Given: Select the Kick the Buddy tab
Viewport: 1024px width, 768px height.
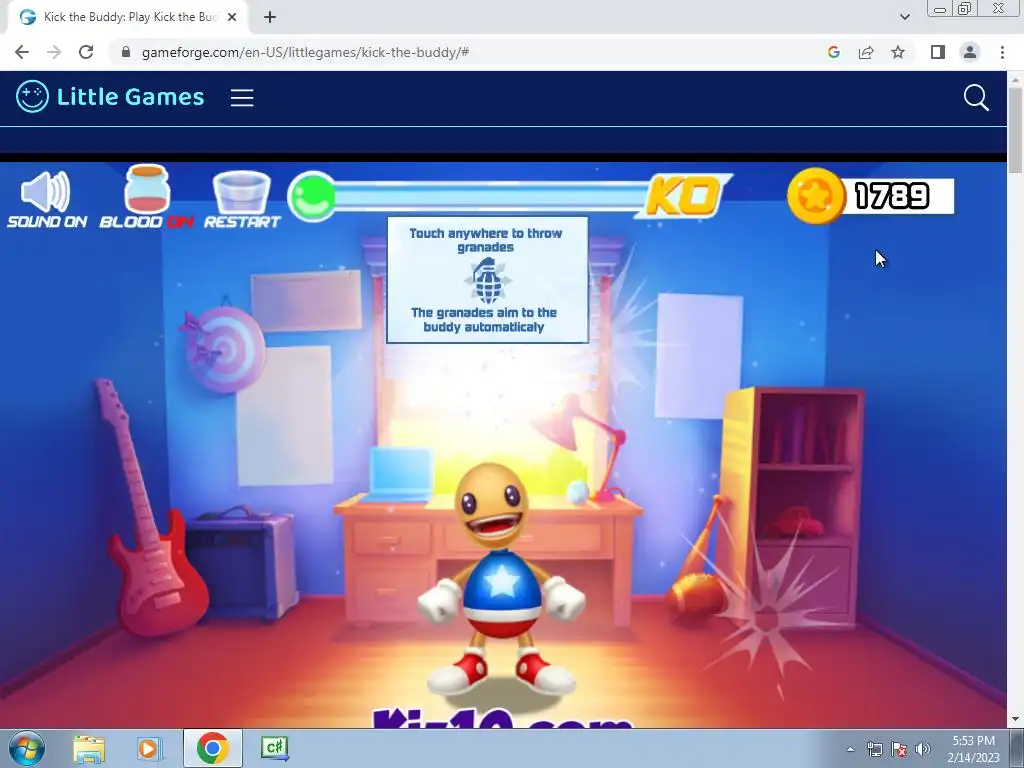Looking at the screenshot, I should click(x=127, y=17).
